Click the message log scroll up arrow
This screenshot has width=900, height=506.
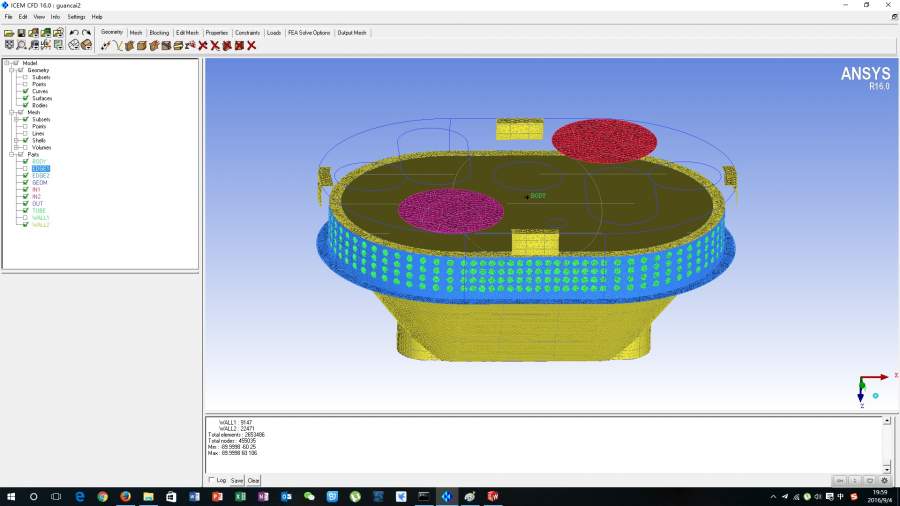tap(887, 421)
